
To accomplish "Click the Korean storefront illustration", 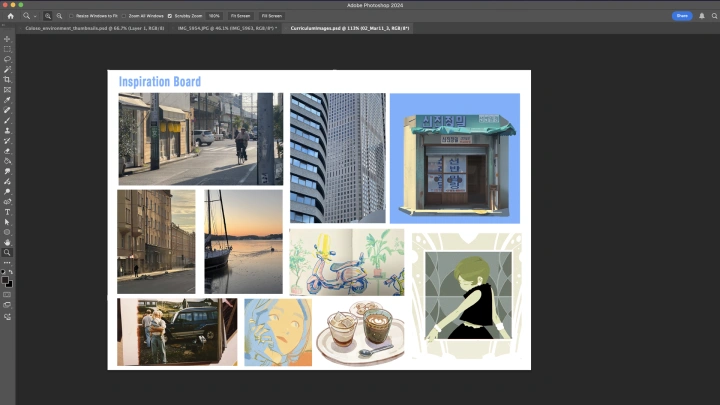I will [x=455, y=158].
